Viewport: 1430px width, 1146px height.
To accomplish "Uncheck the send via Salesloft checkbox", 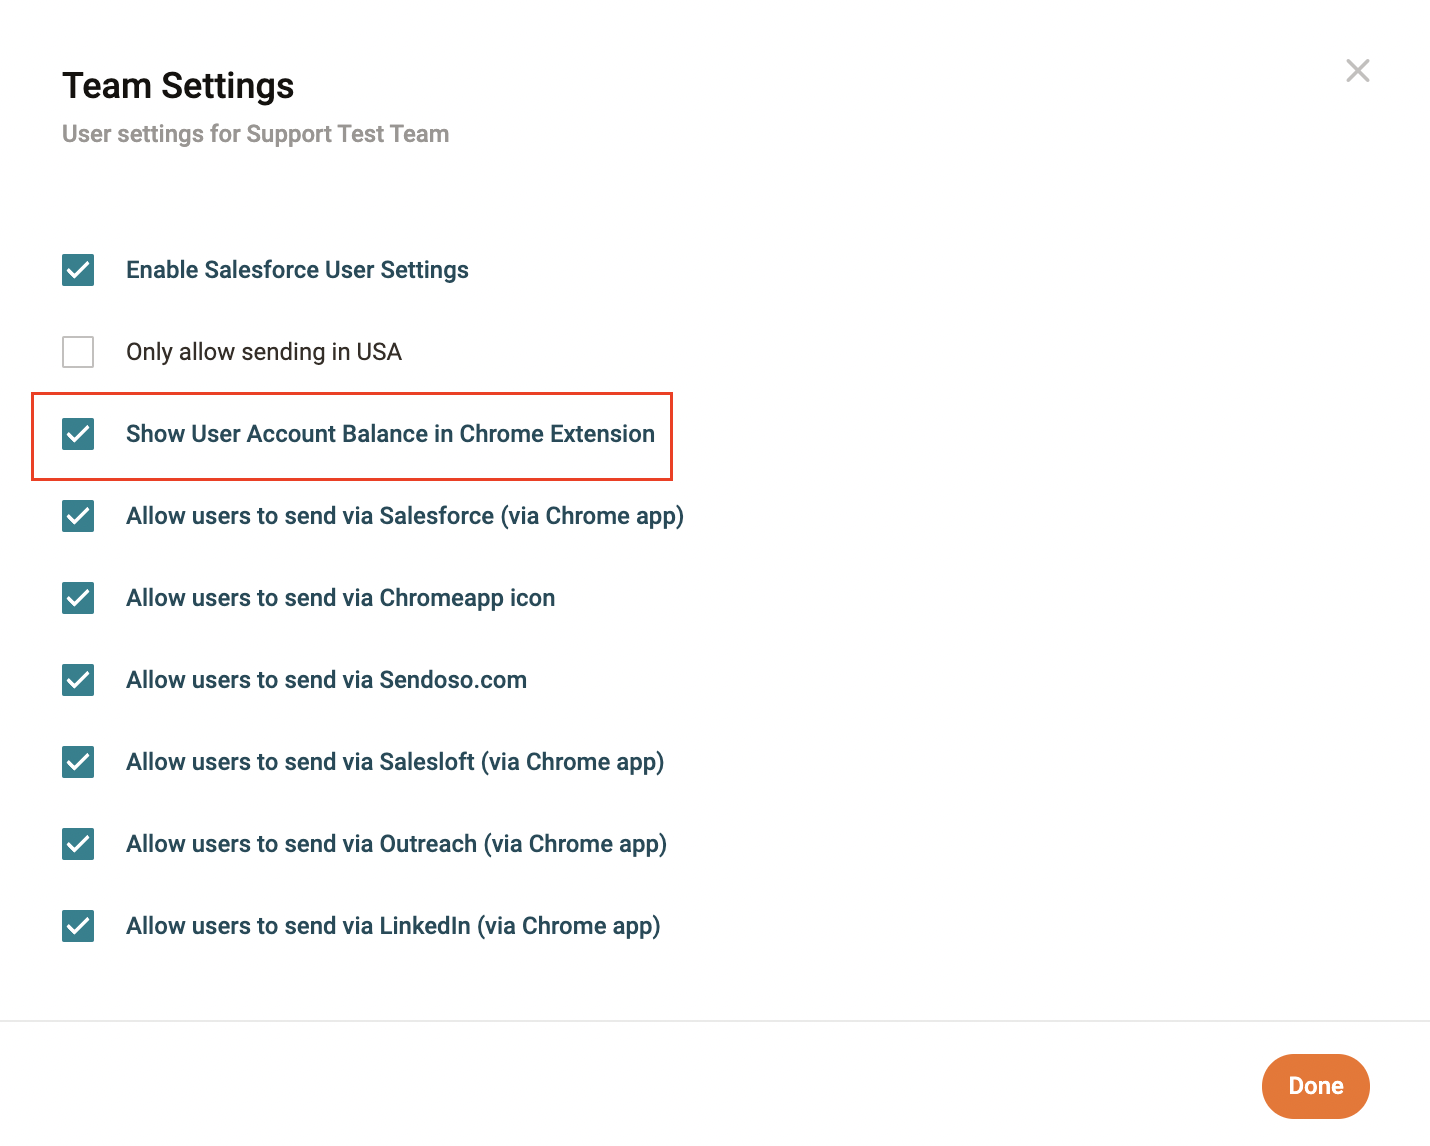I will point(78,762).
